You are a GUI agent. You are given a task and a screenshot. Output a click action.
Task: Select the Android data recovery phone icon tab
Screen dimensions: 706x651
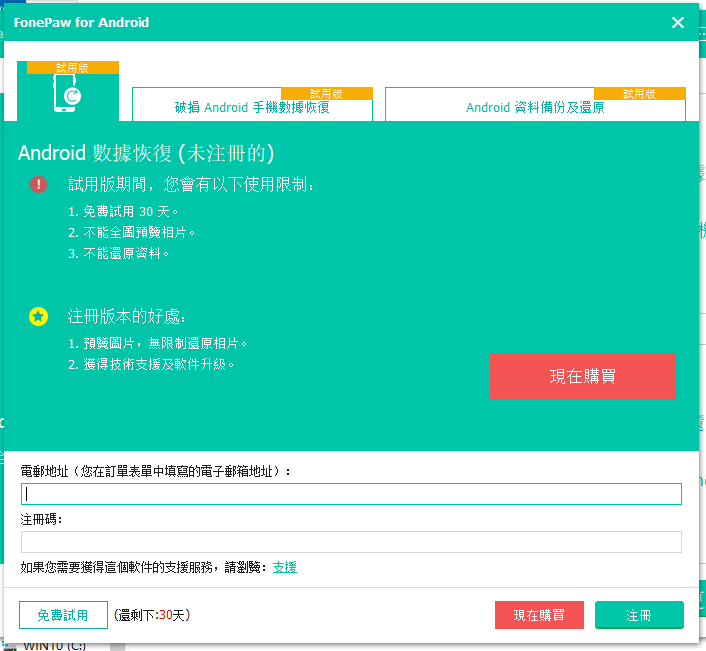coord(68,92)
